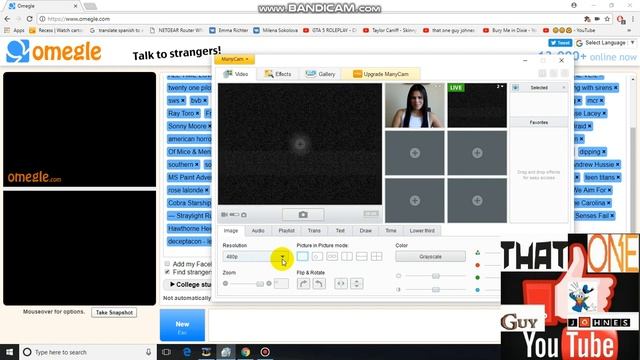Click the zoom-in icon beside Zoom slider
640x360 pixels.
coord(269,283)
